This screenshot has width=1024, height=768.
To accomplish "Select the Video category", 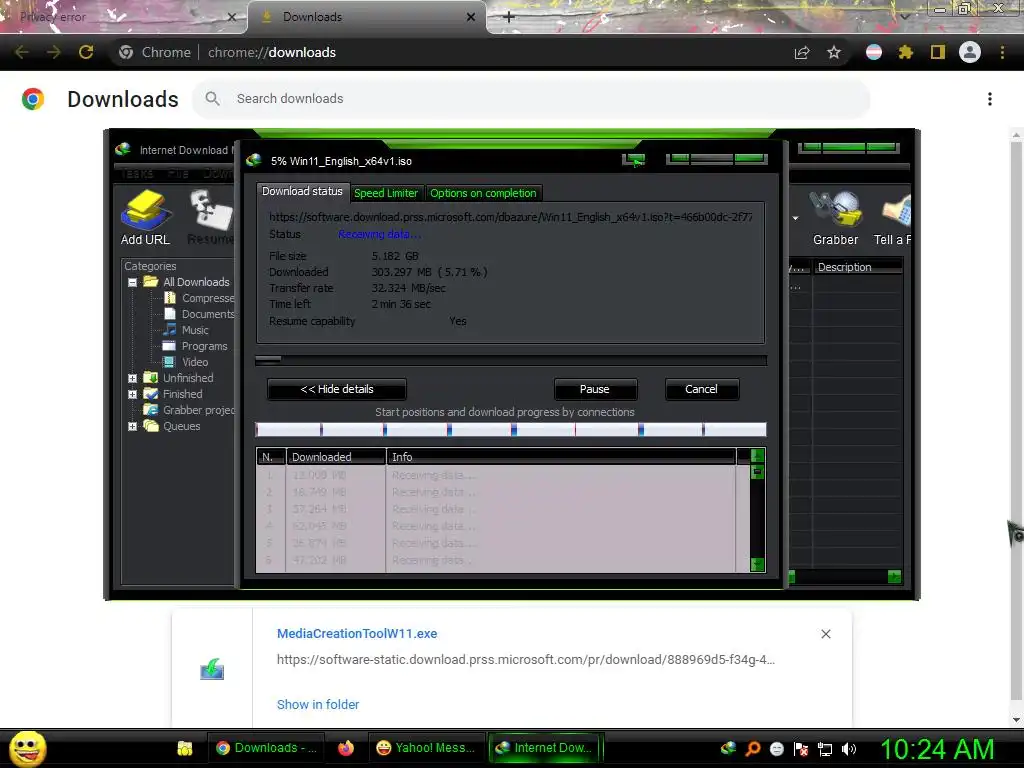I will point(187,362).
